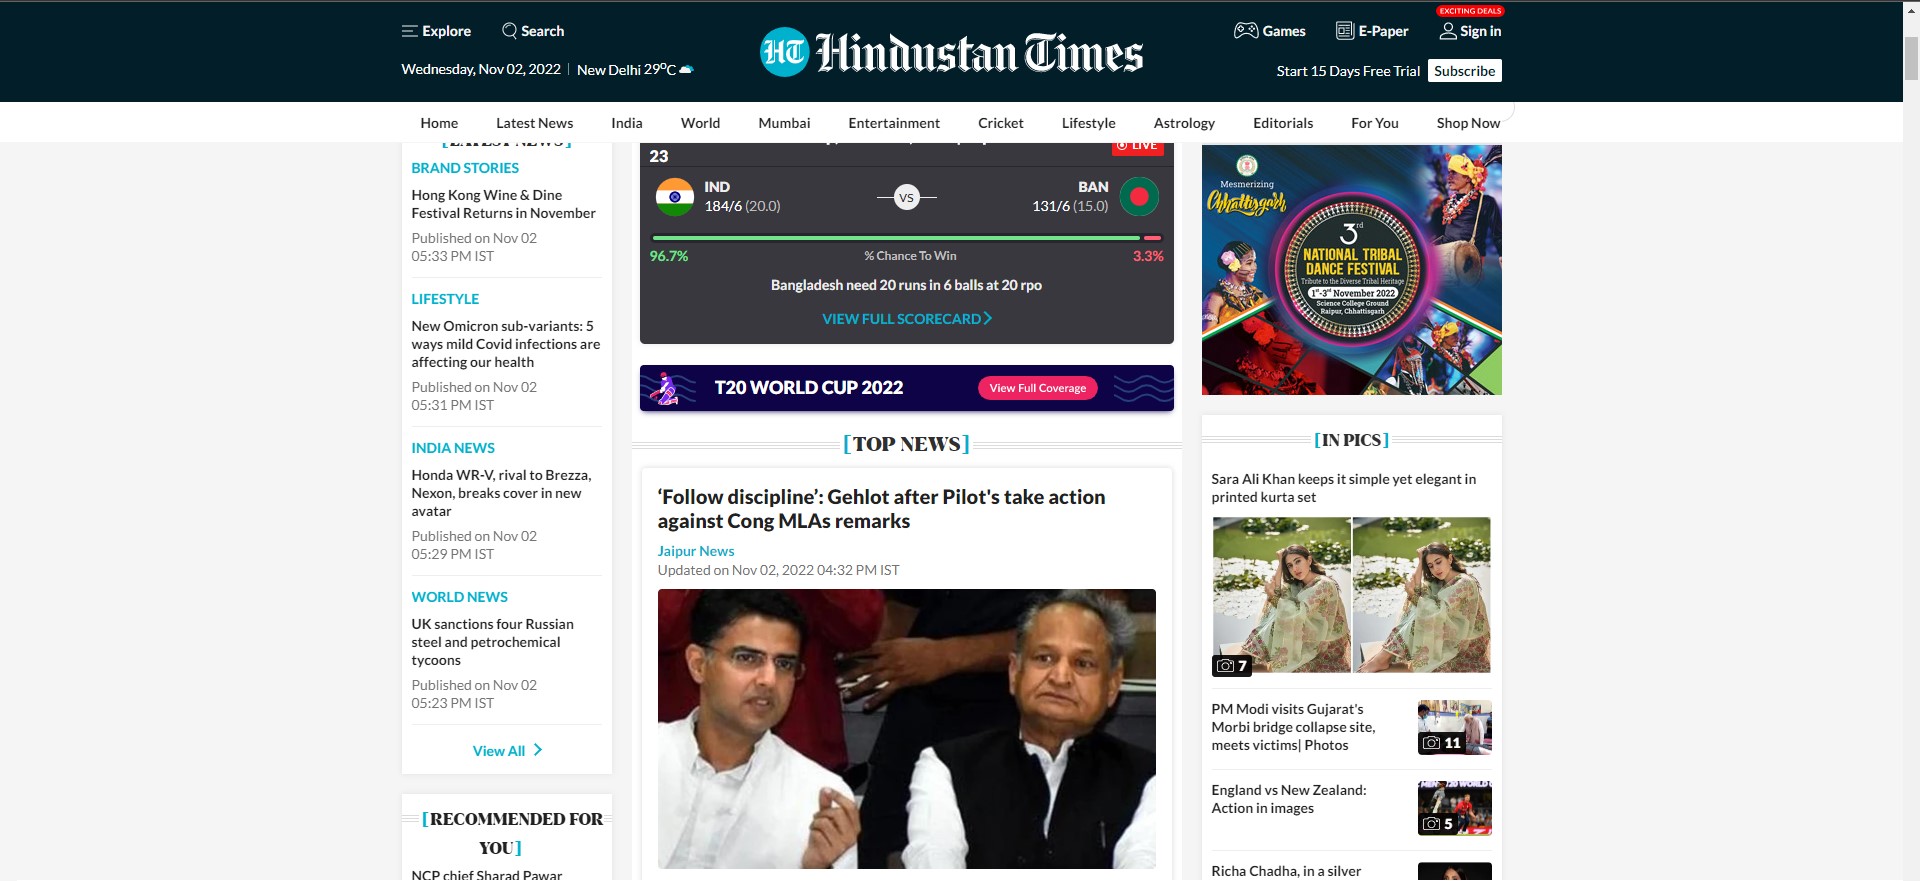Click the India flag team icon

coord(675,197)
